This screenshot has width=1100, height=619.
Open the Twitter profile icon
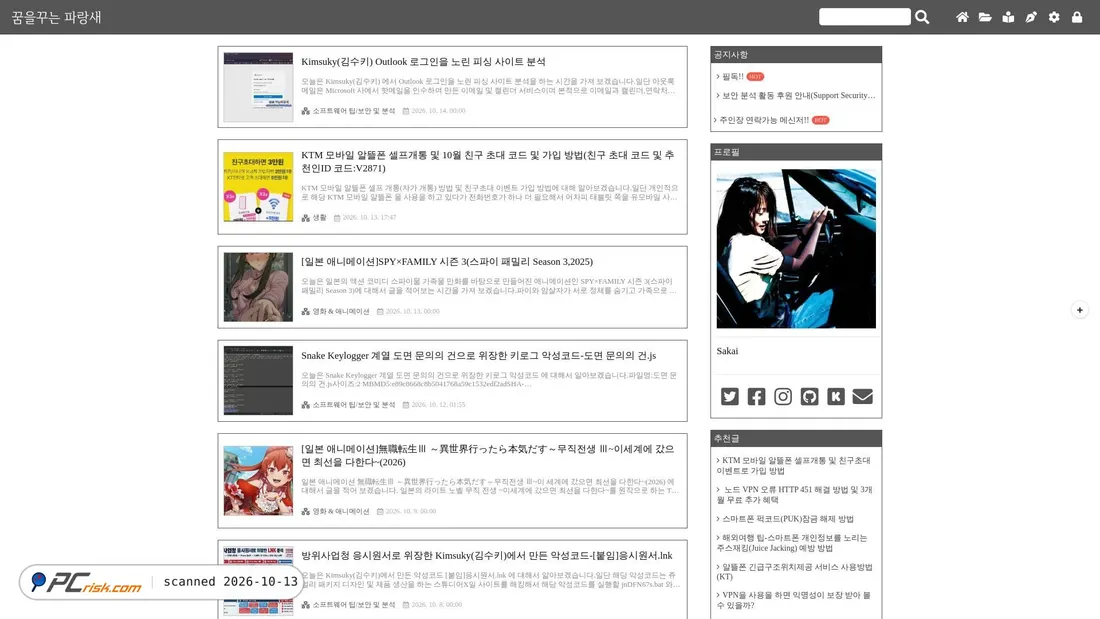pyautogui.click(x=730, y=397)
